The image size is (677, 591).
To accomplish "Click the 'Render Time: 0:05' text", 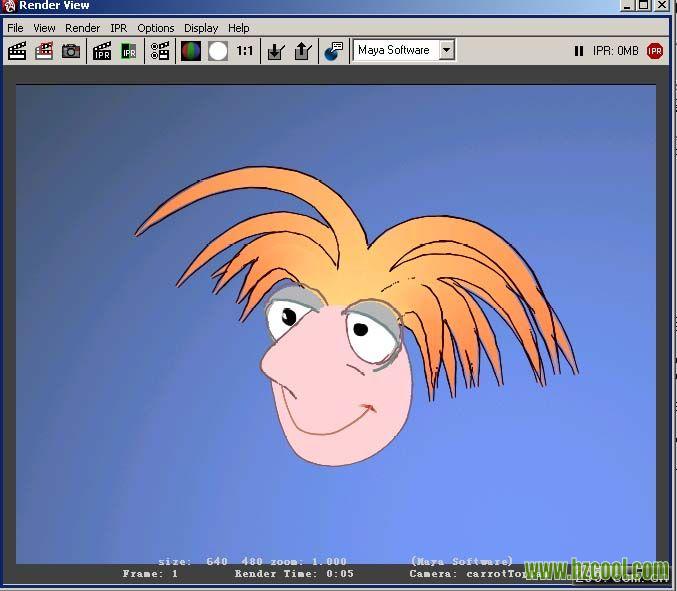I will [294, 574].
